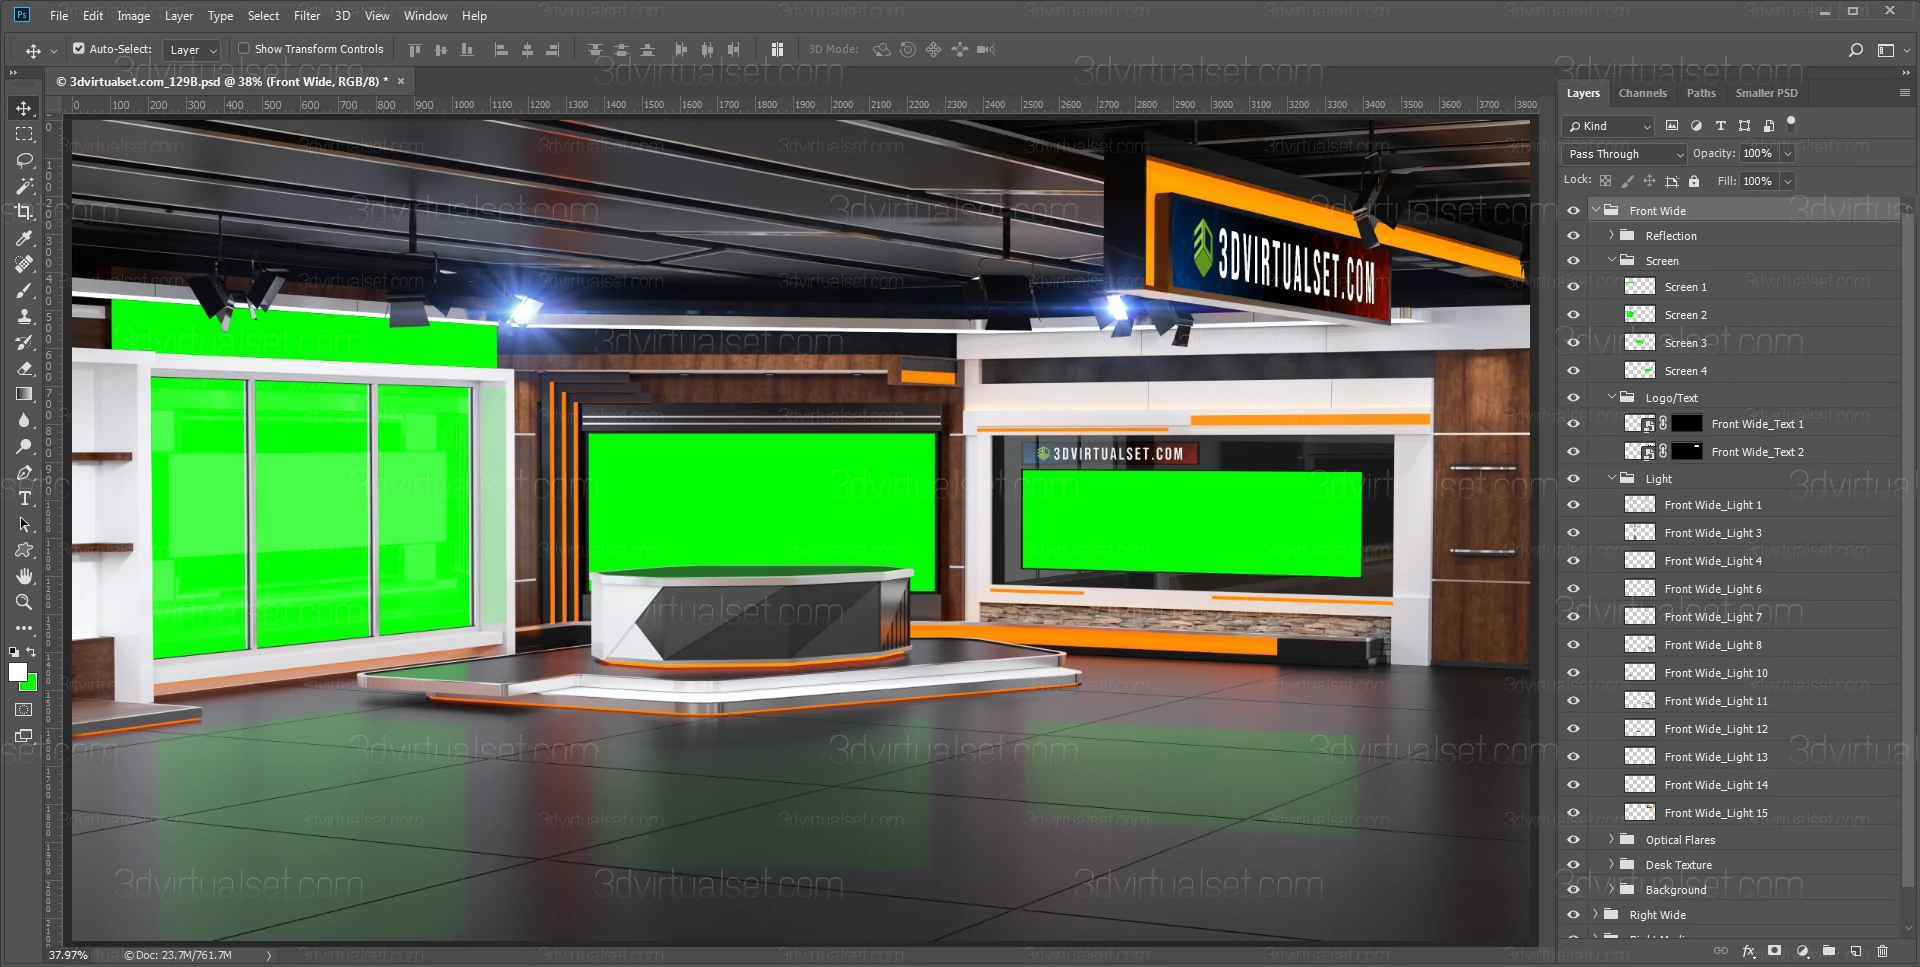This screenshot has width=1920, height=967.
Task: Select the Hand tool
Action: click(24, 576)
